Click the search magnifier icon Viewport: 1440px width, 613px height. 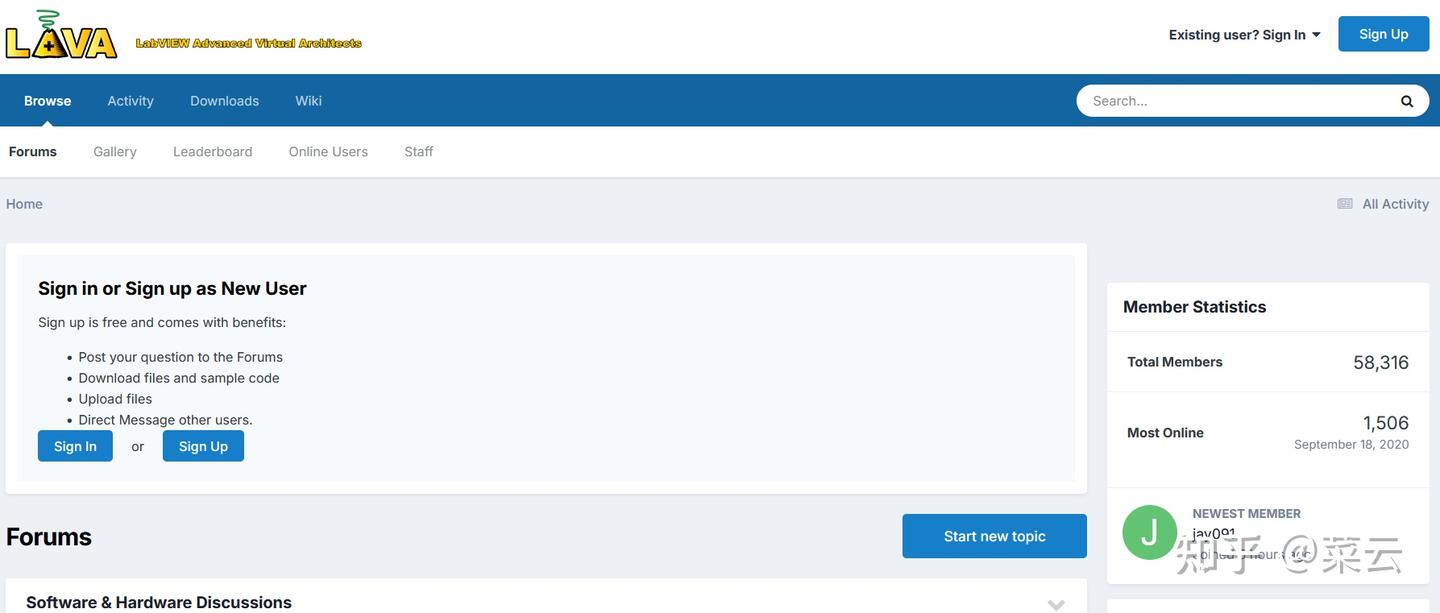[1407, 101]
